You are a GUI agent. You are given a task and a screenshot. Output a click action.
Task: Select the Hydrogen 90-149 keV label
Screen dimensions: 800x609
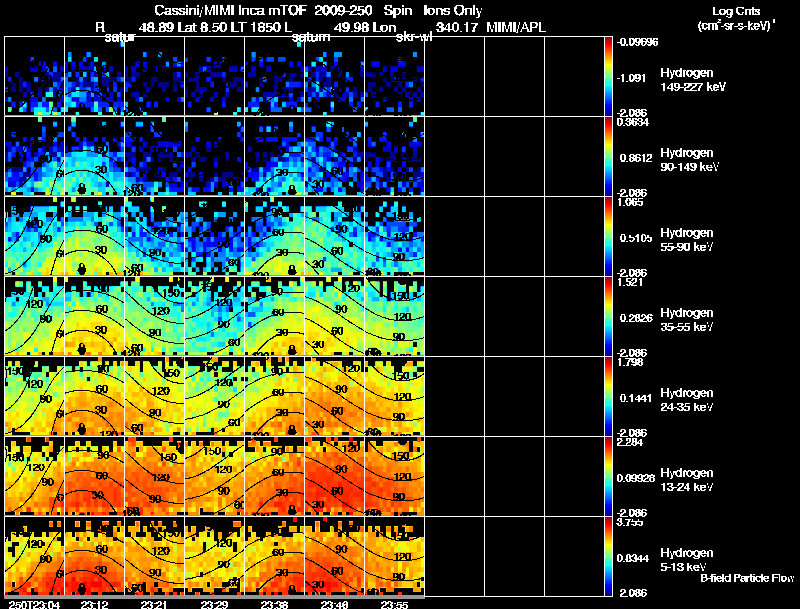coord(689,160)
